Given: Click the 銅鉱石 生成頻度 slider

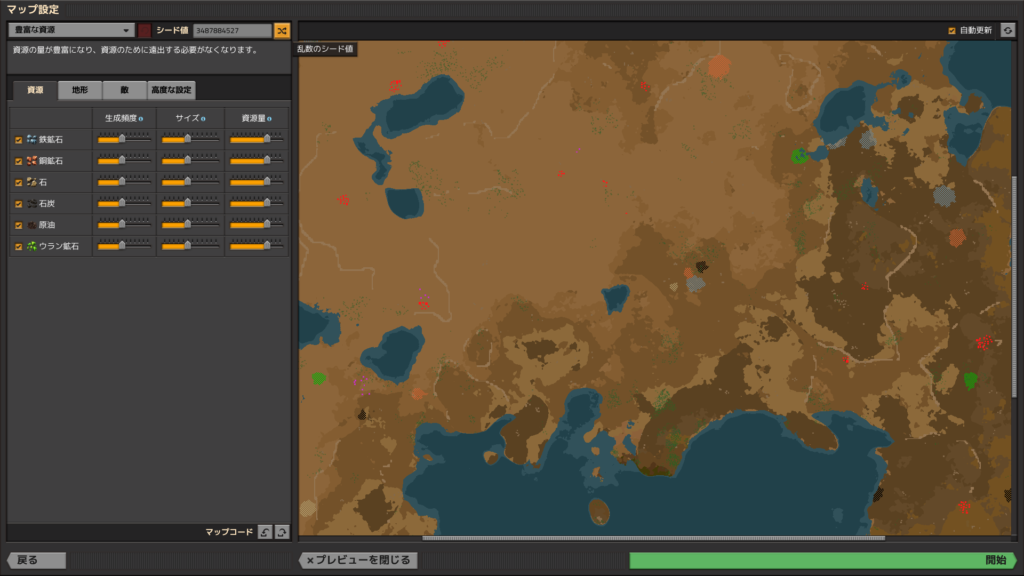Looking at the screenshot, I should [124, 160].
